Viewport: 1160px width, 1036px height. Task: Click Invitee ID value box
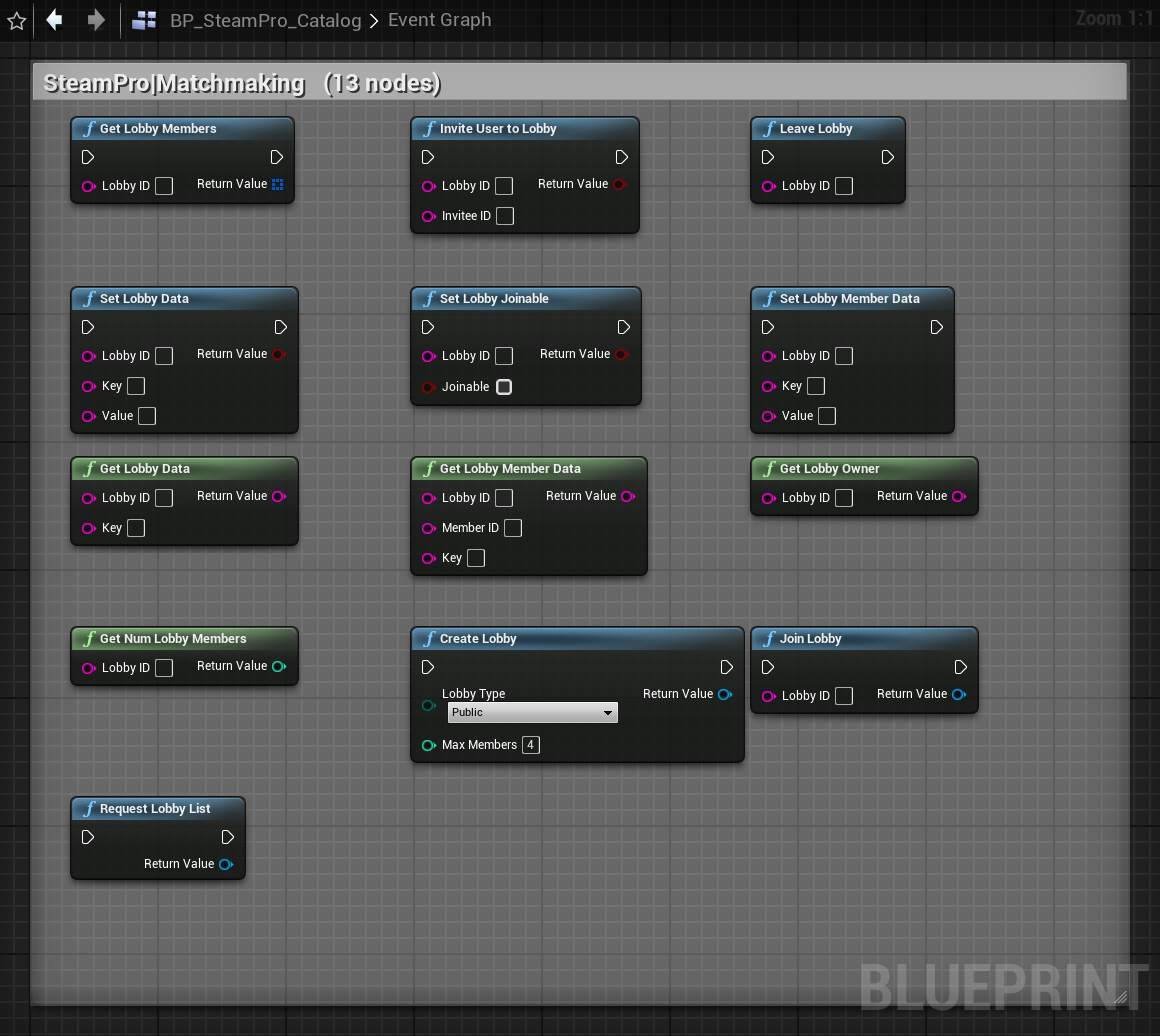[x=505, y=216]
